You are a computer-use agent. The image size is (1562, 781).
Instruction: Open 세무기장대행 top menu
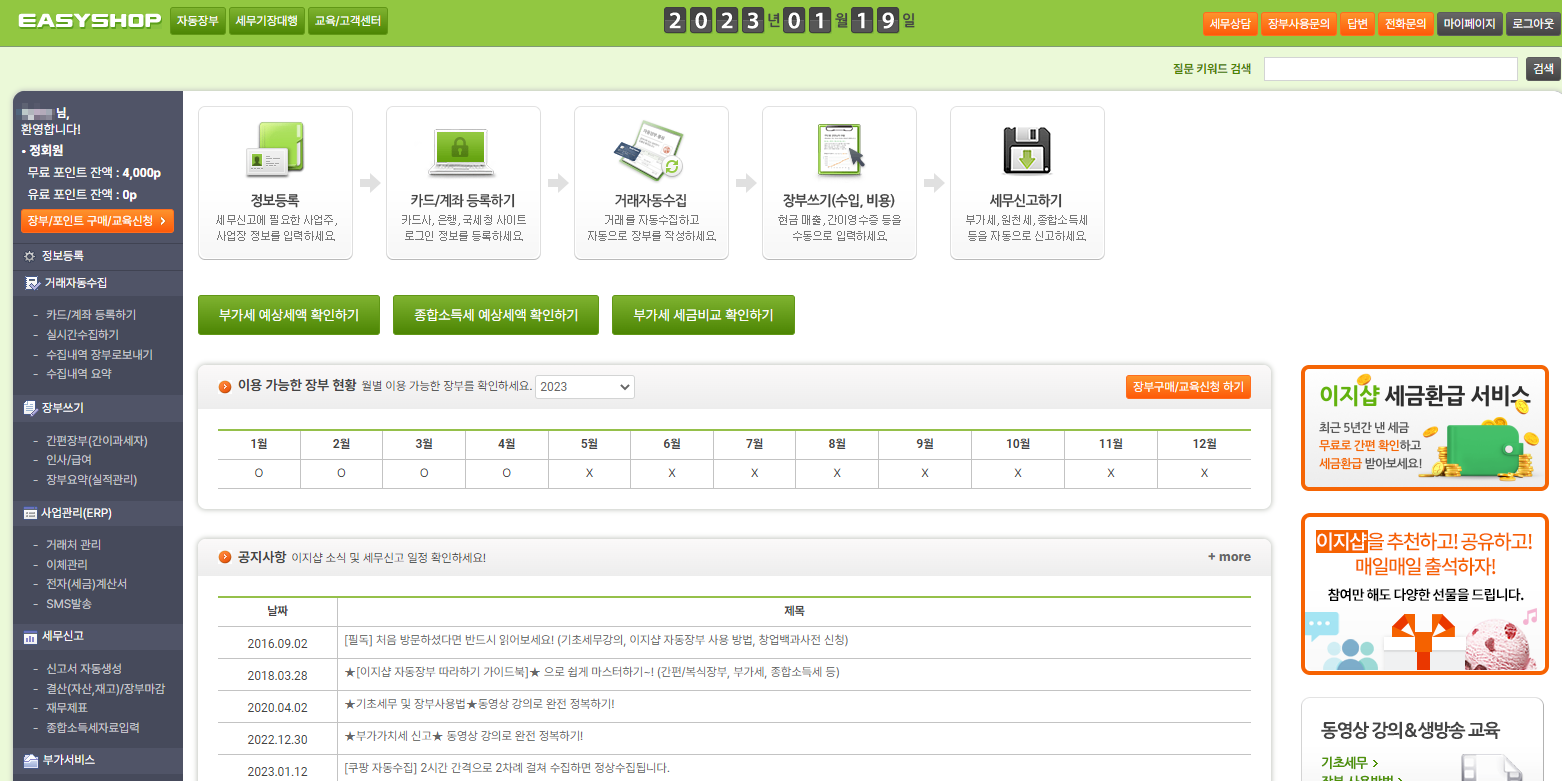tap(267, 21)
